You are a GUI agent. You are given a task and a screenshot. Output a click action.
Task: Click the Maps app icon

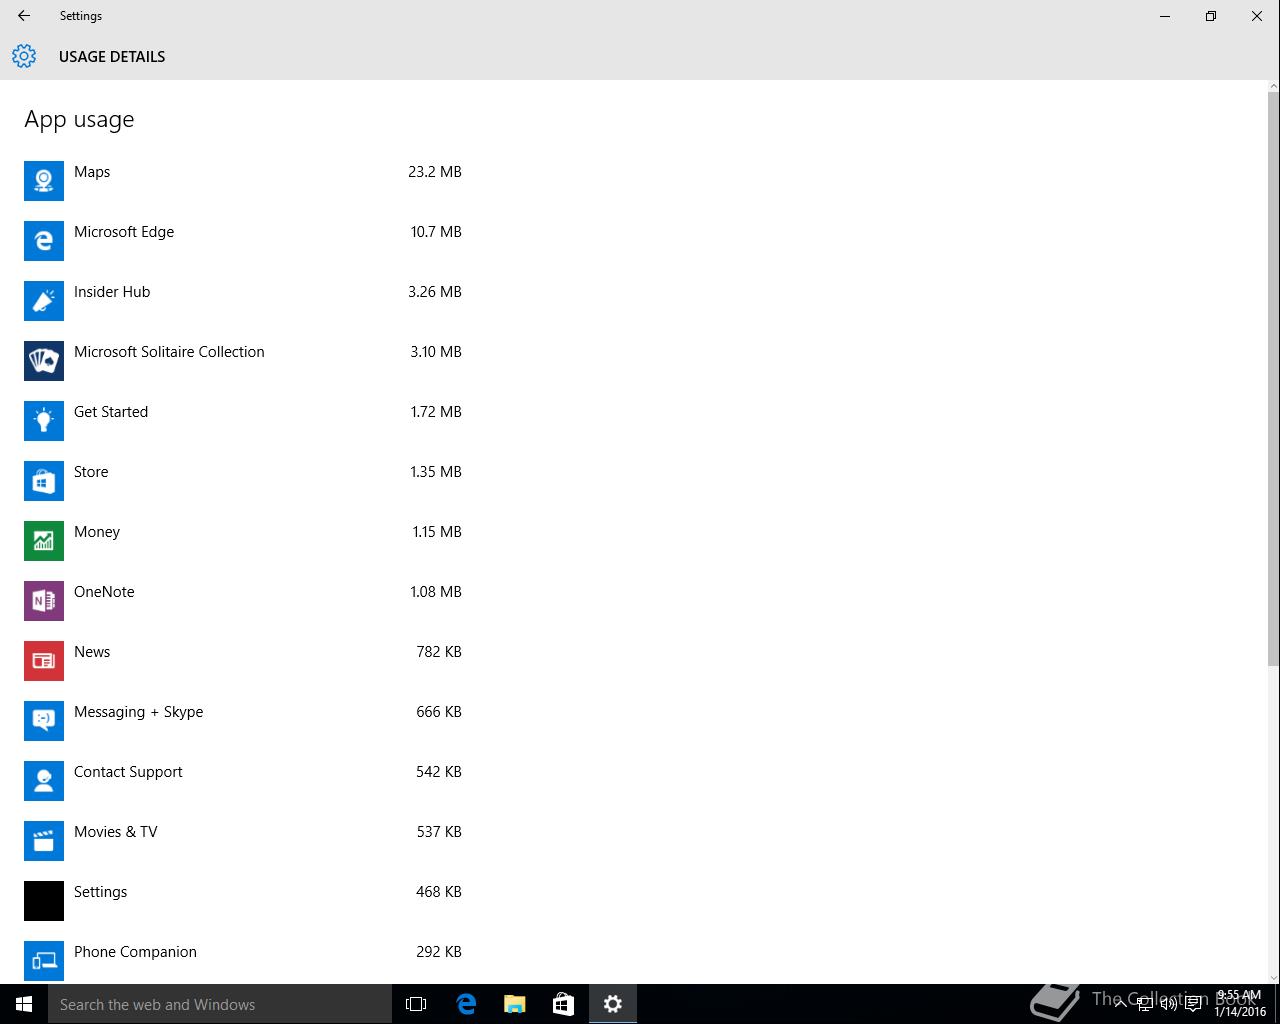pyautogui.click(x=44, y=181)
